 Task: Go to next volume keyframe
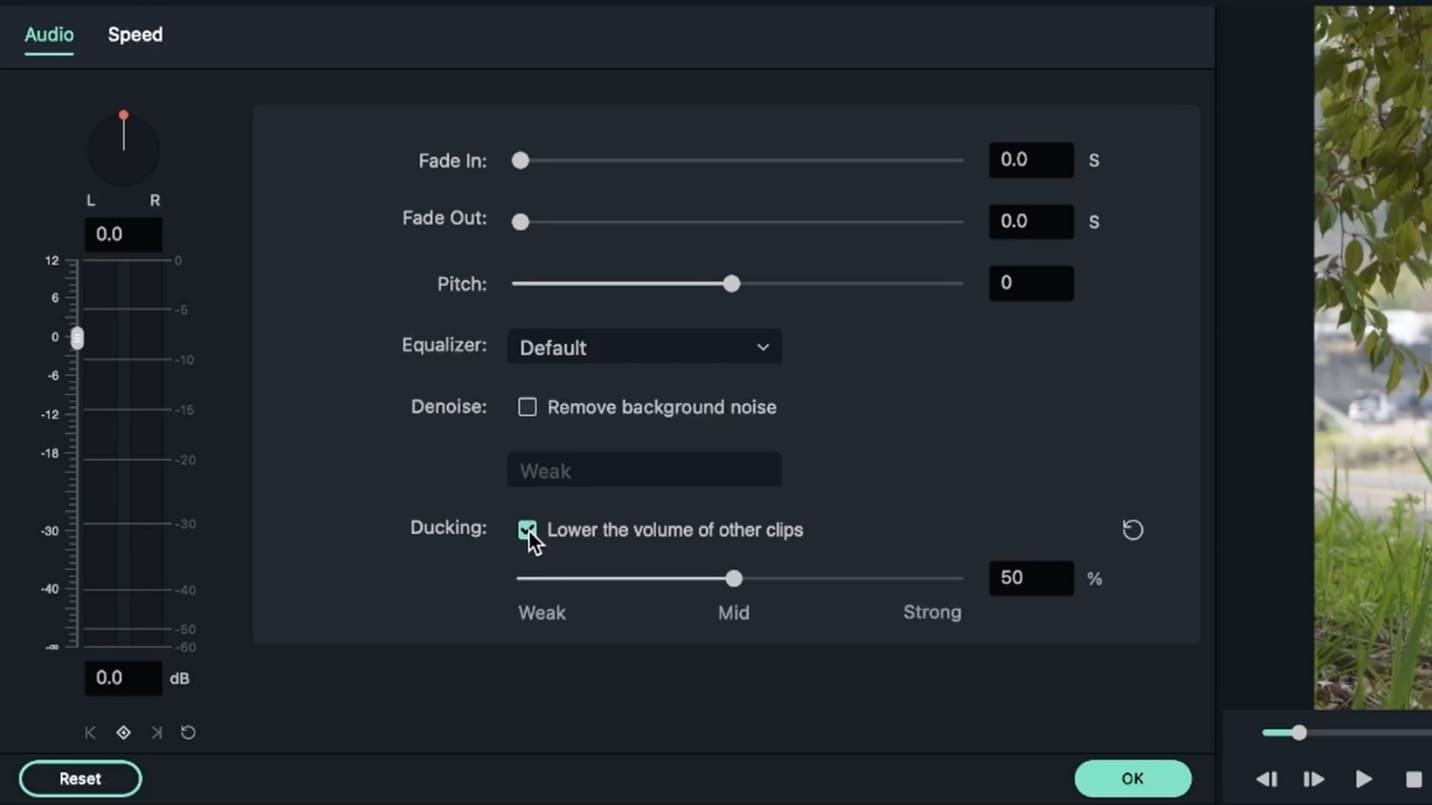click(x=156, y=733)
